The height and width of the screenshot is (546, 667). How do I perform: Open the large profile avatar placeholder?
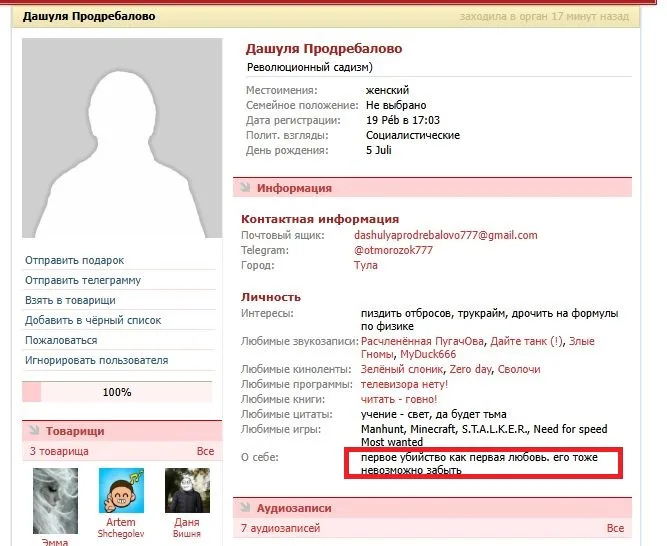[122, 138]
